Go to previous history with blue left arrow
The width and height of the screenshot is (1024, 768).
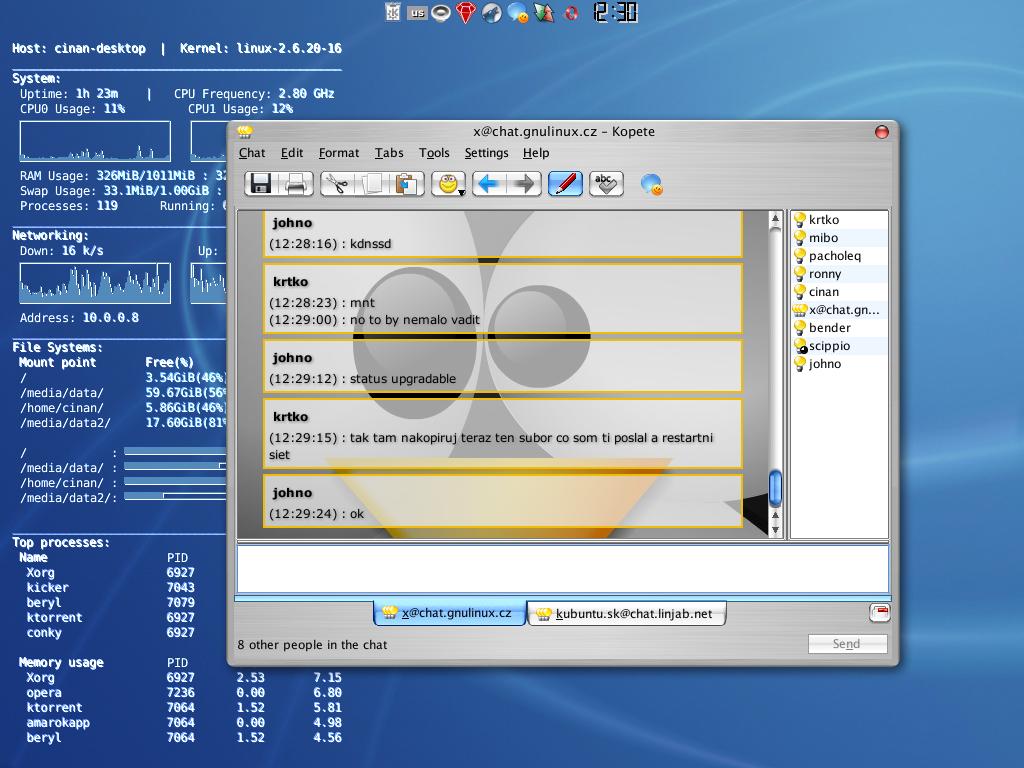tap(489, 184)
